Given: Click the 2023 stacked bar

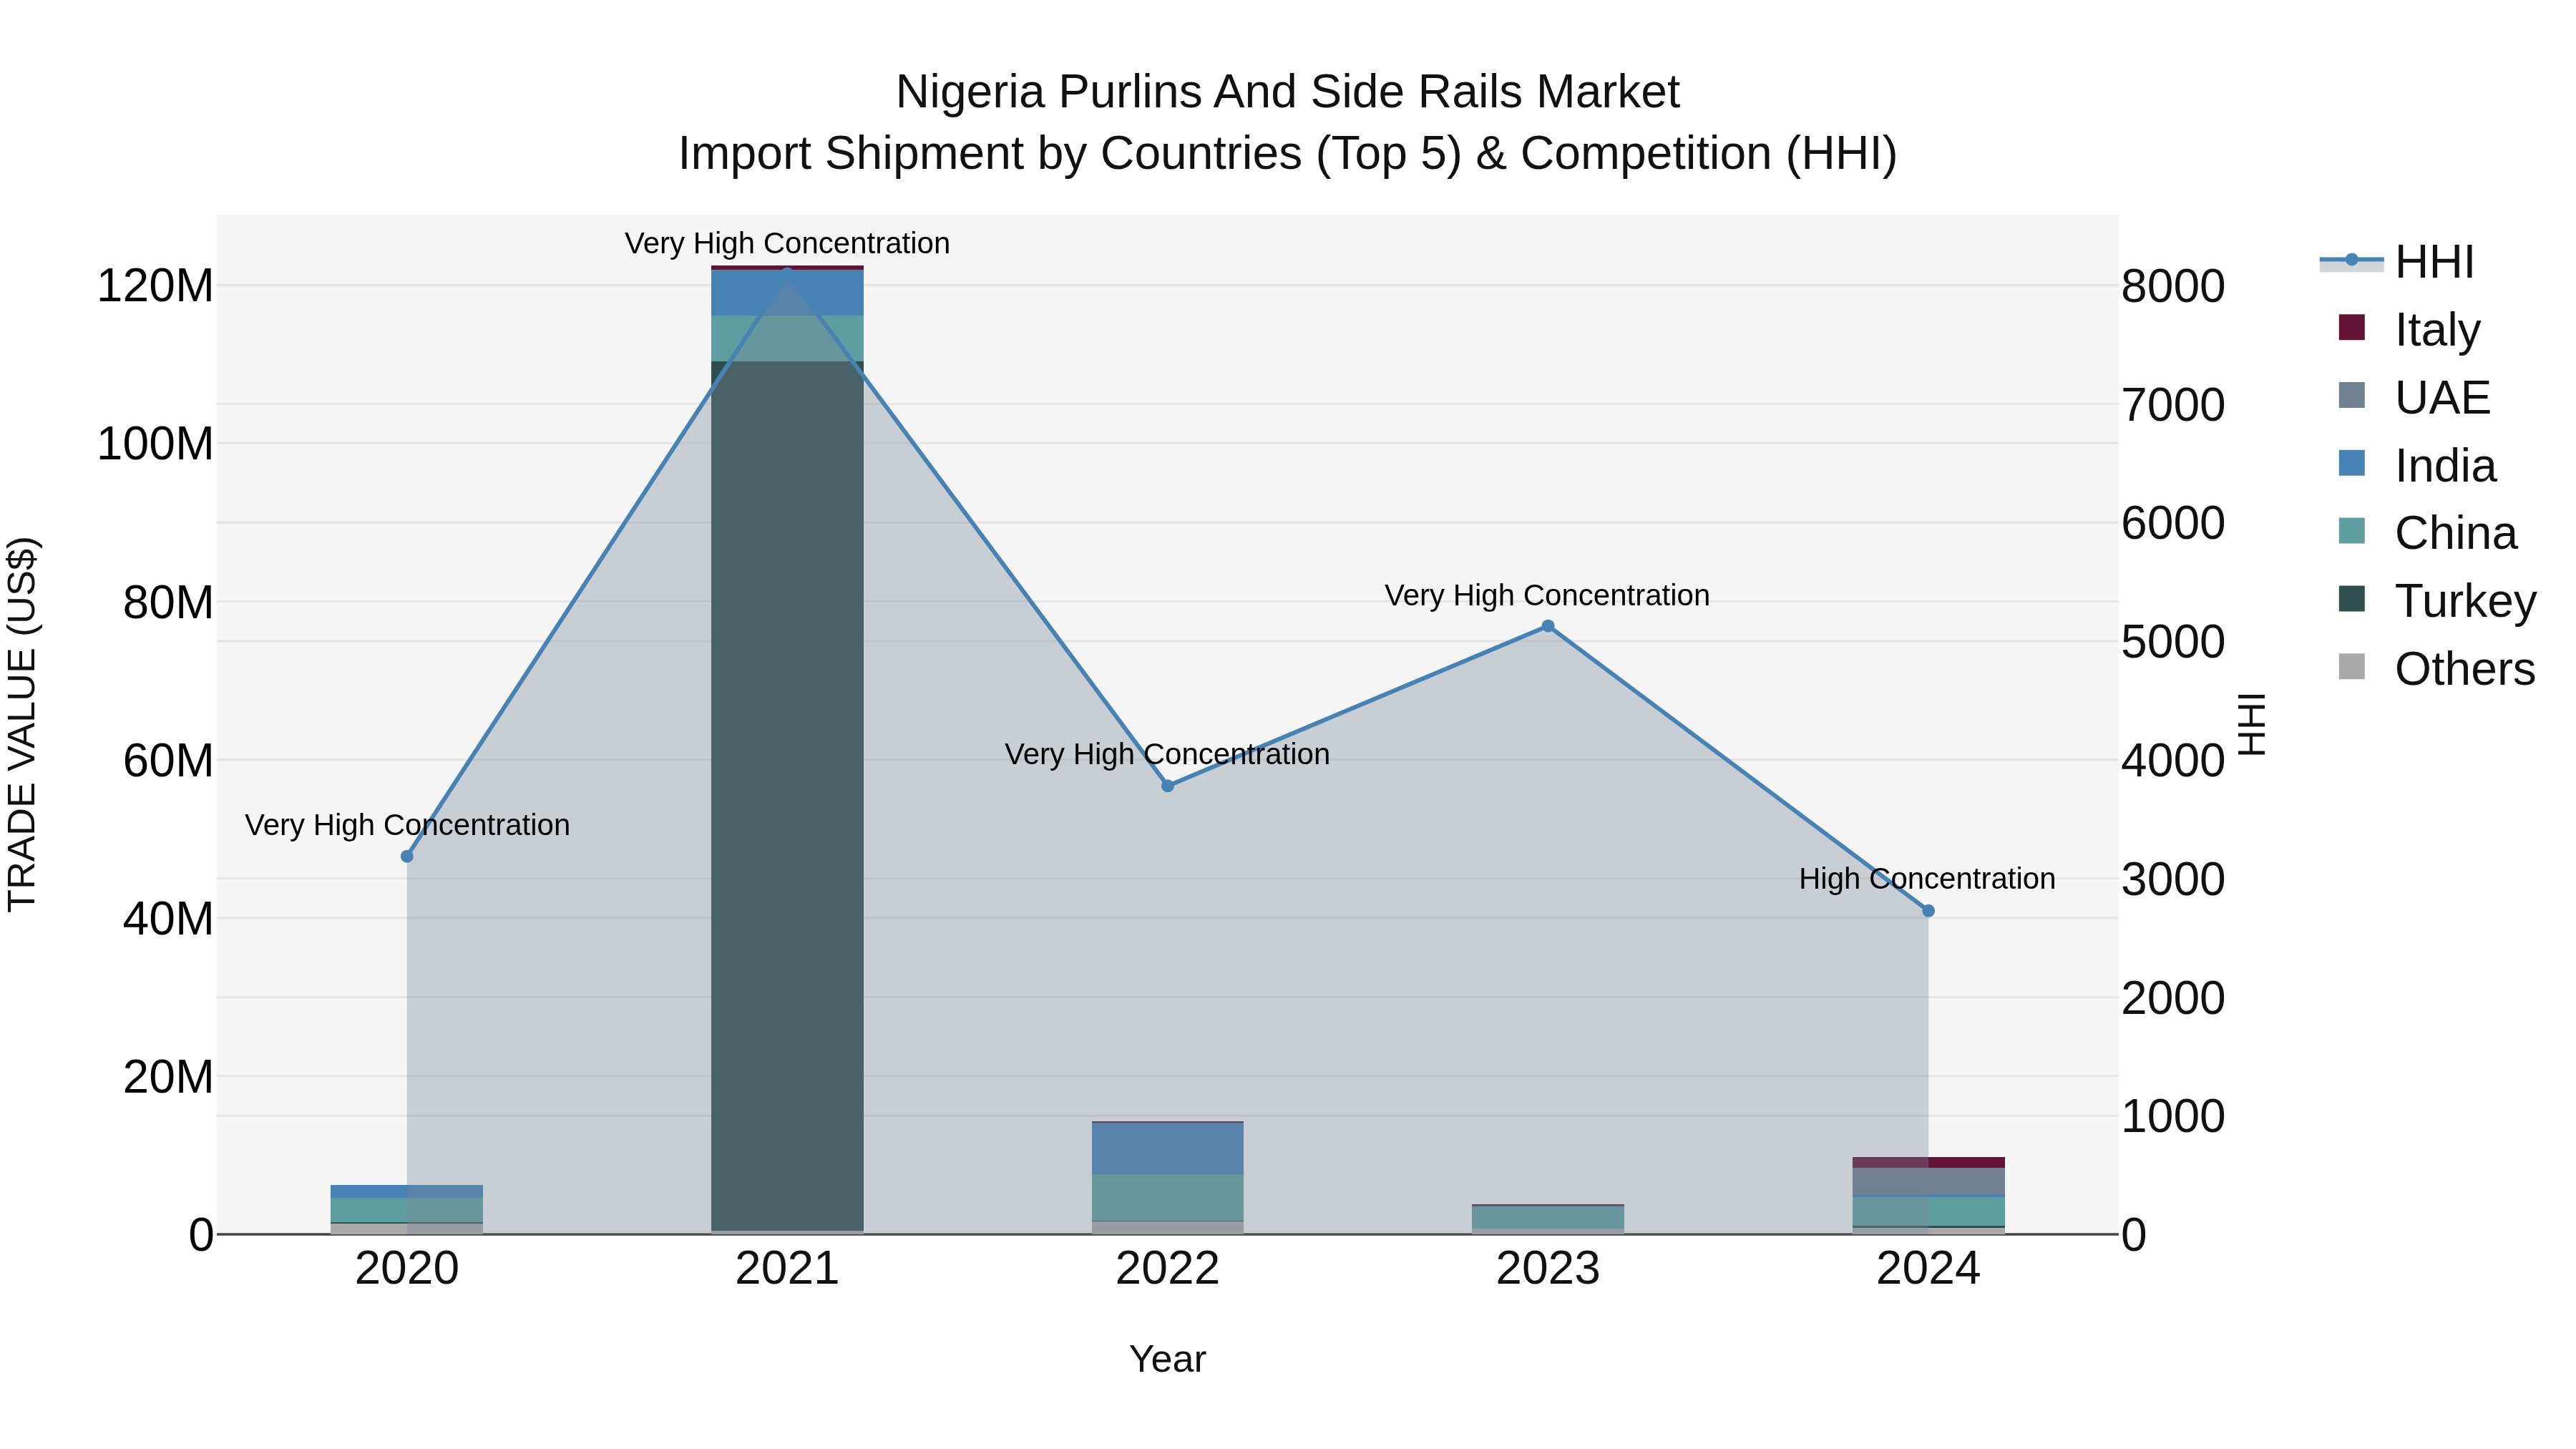Looking at the screenshot, I should pos(1548,1219).
